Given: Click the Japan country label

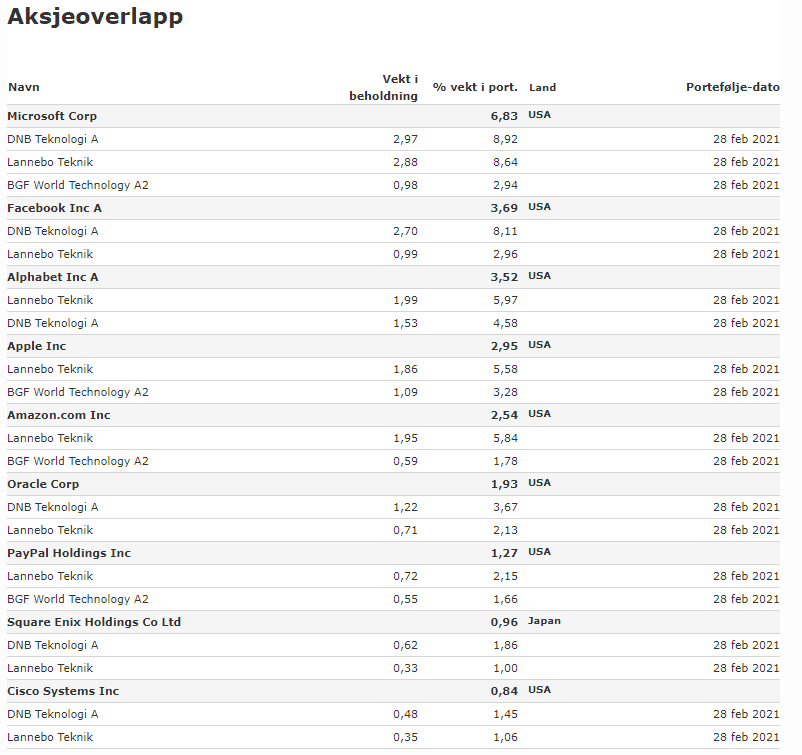Looking at the screenshot, I should click(544, 621).
